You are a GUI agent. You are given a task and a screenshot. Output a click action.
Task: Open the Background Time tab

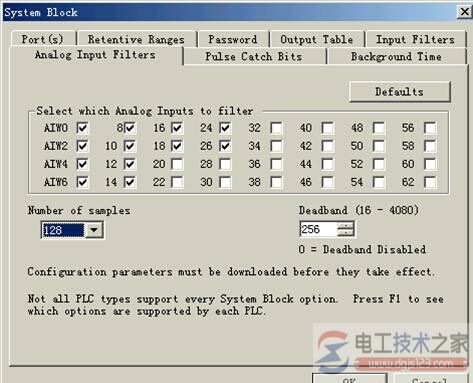coord(396,56)
